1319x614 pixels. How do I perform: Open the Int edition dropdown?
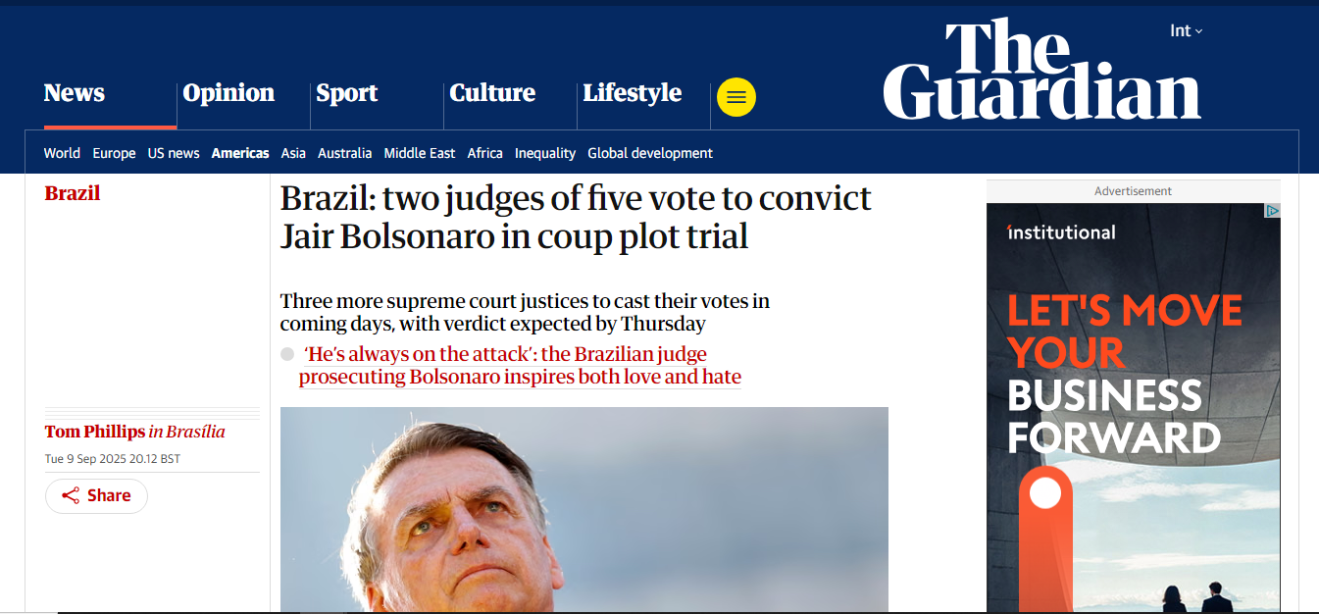coord(1185,30)
